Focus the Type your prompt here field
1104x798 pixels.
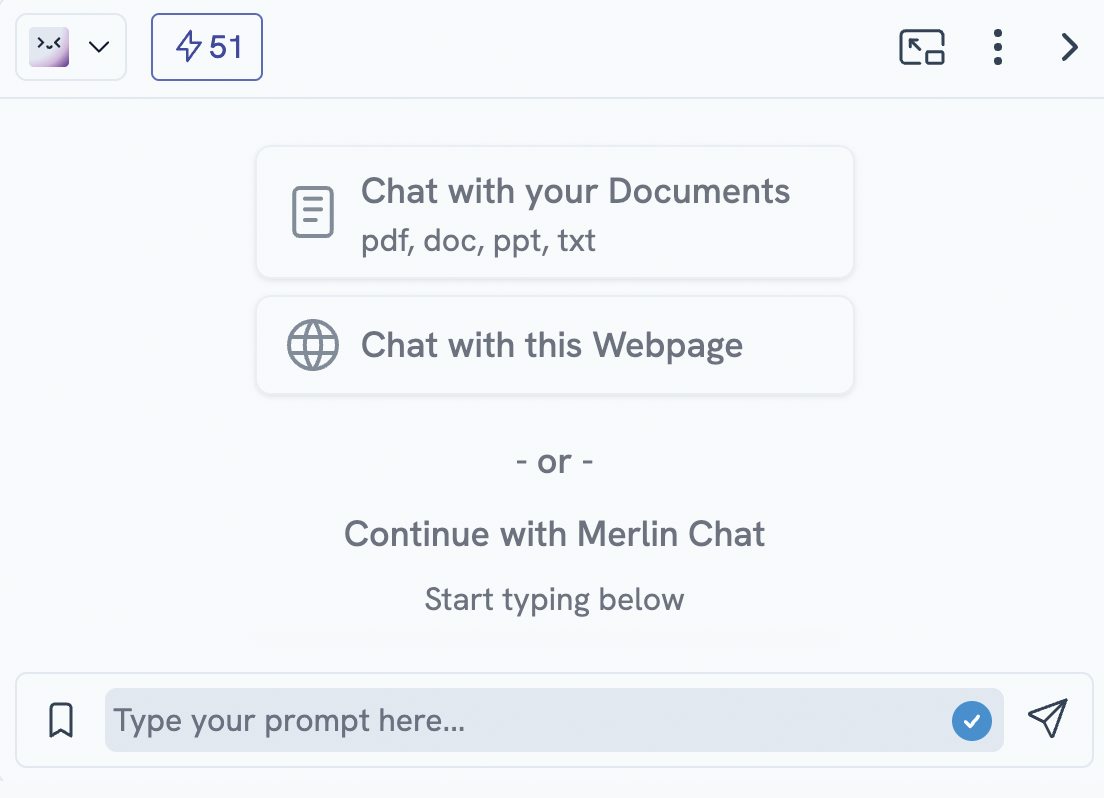[554, 720]
